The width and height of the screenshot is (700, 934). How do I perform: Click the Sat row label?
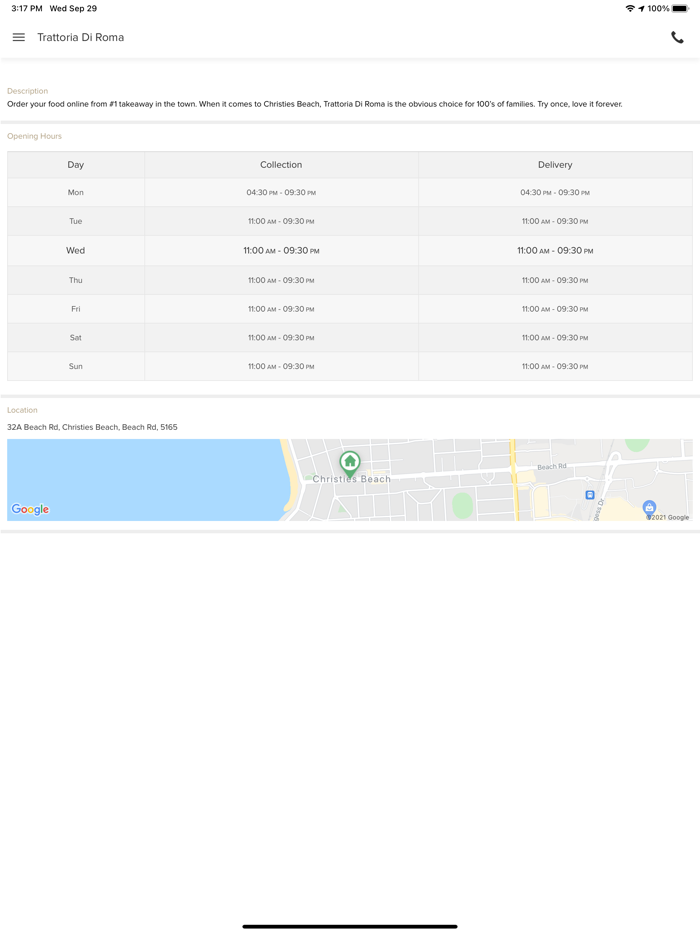pos(76,338)
